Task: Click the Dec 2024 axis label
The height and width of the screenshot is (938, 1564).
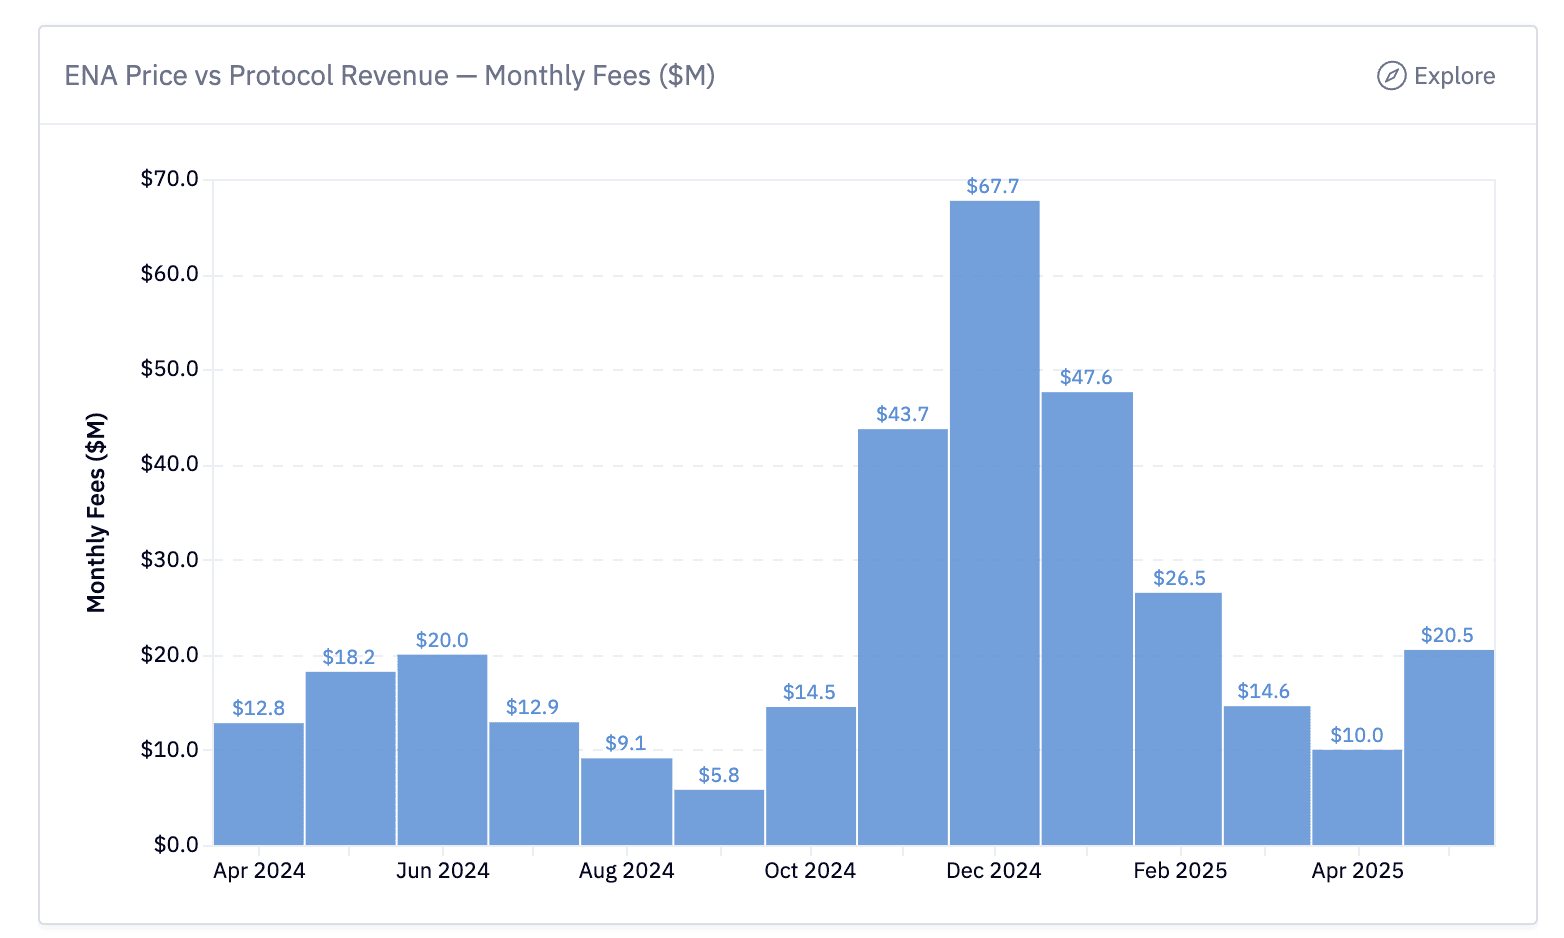Action: [994, 870]
